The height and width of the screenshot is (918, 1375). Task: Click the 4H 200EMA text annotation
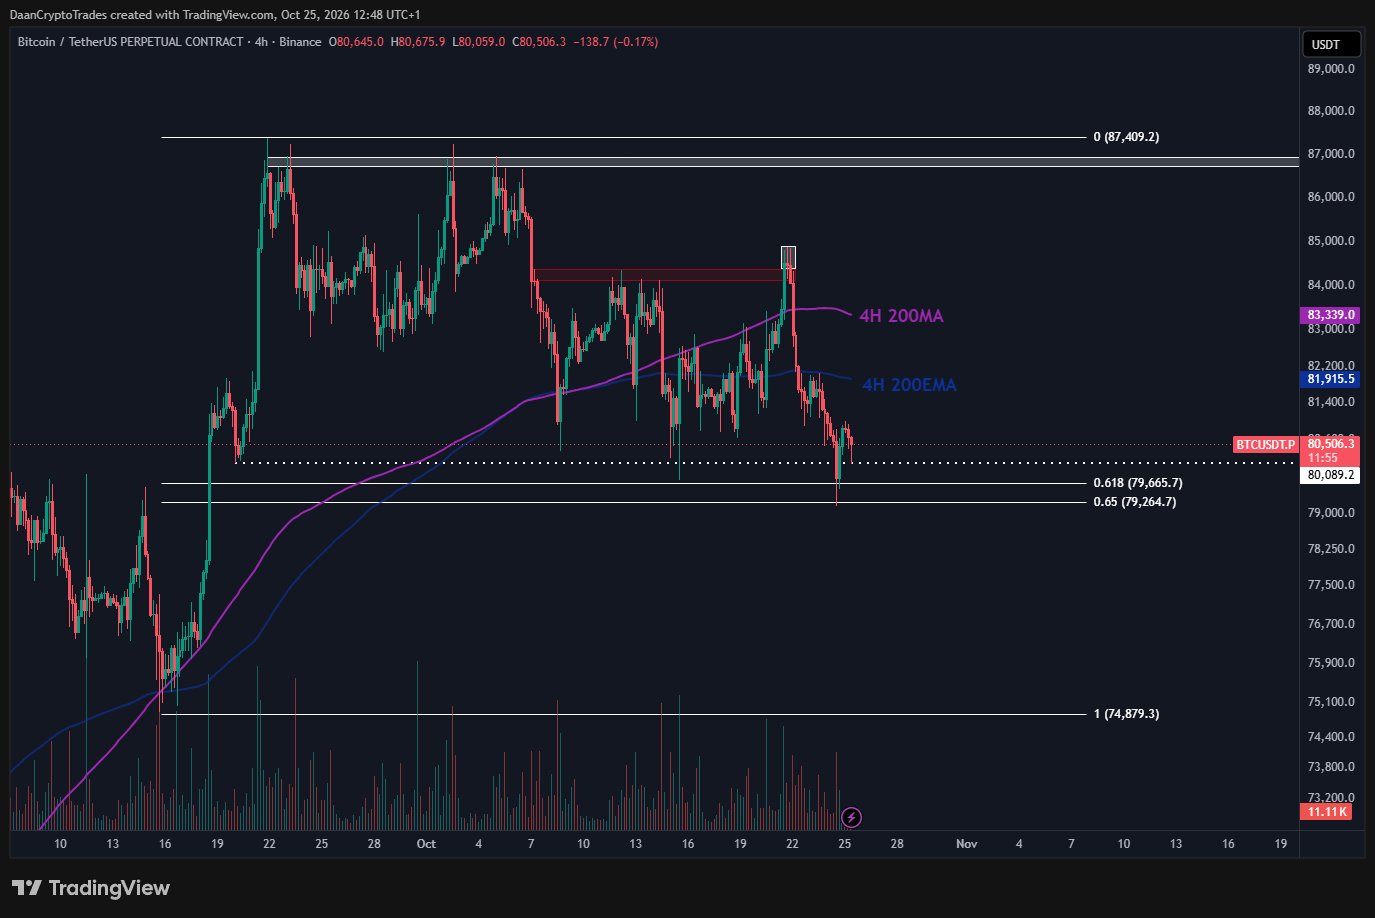(909, 385)
